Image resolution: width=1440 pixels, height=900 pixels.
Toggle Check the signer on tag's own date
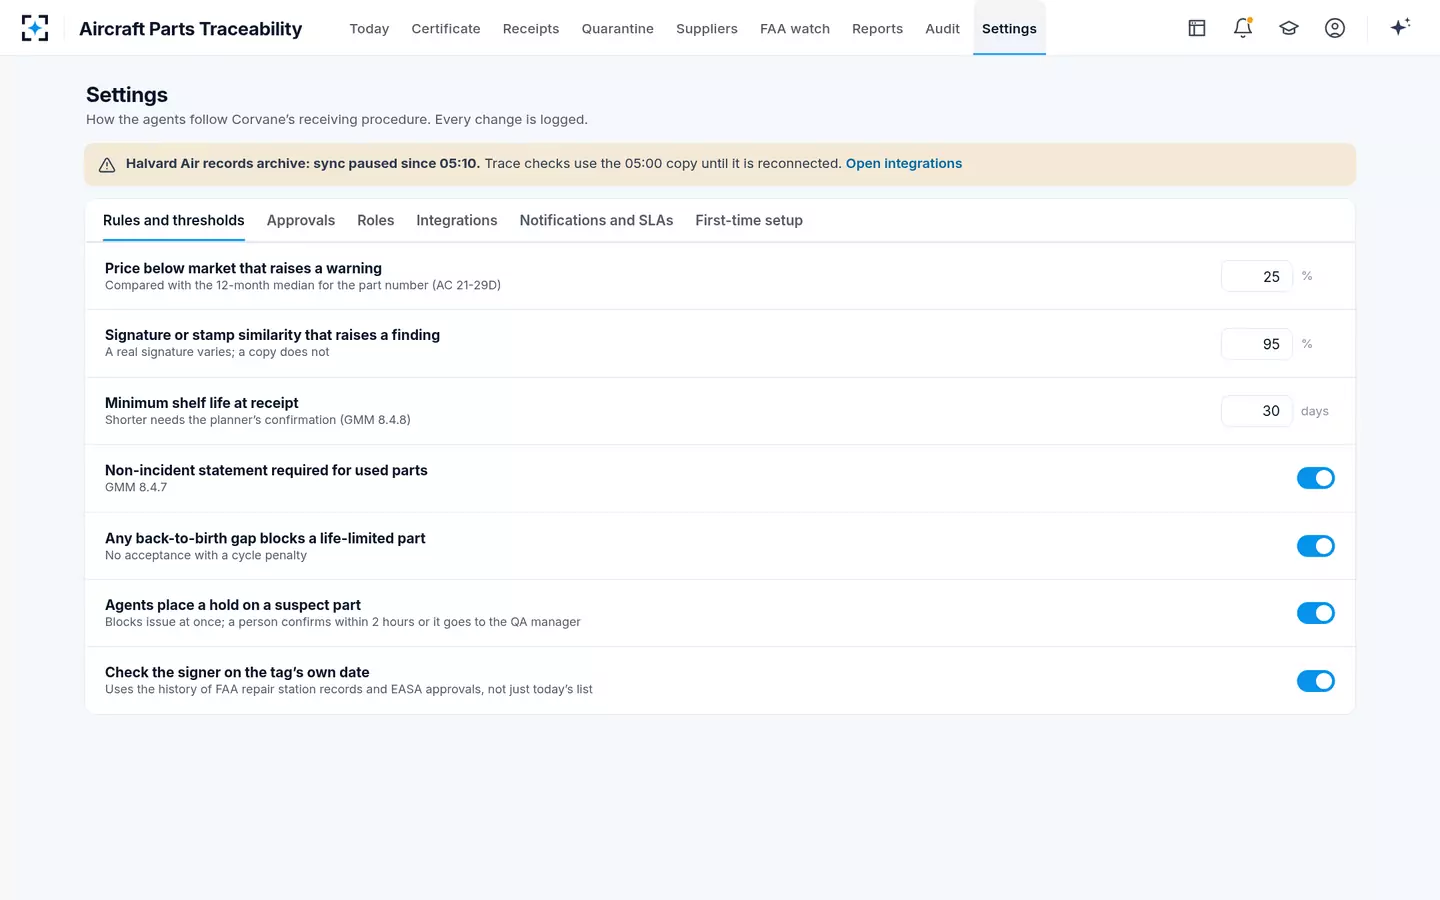tap(1316, 681)
